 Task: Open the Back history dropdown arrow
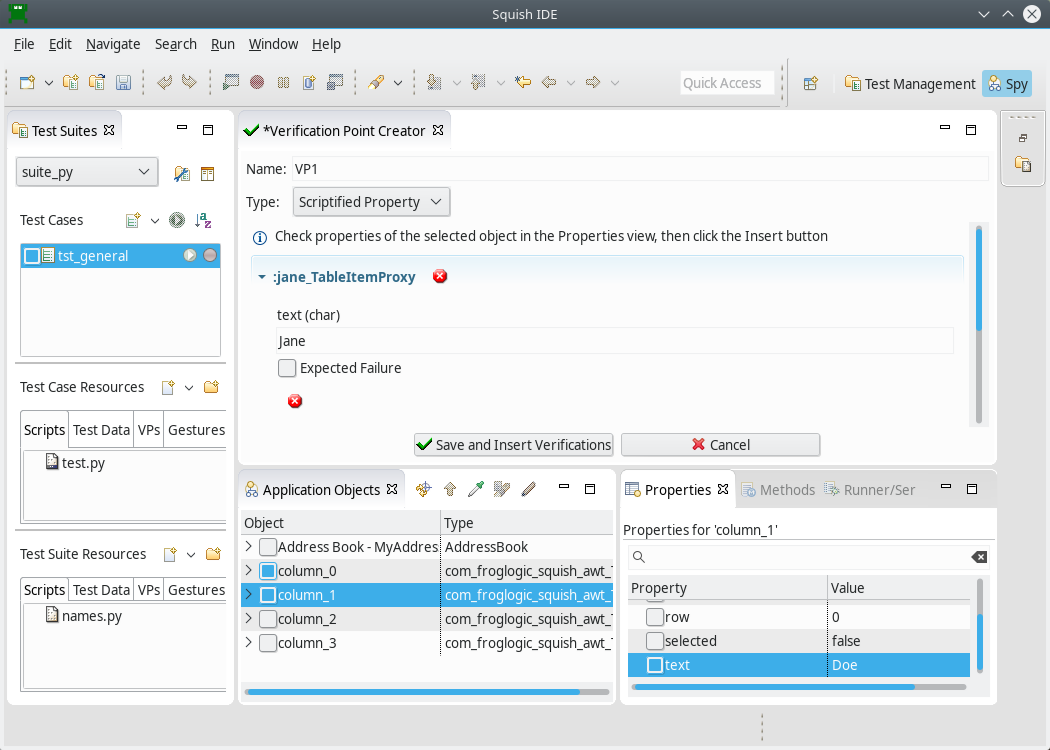click(x=571, y=83)
